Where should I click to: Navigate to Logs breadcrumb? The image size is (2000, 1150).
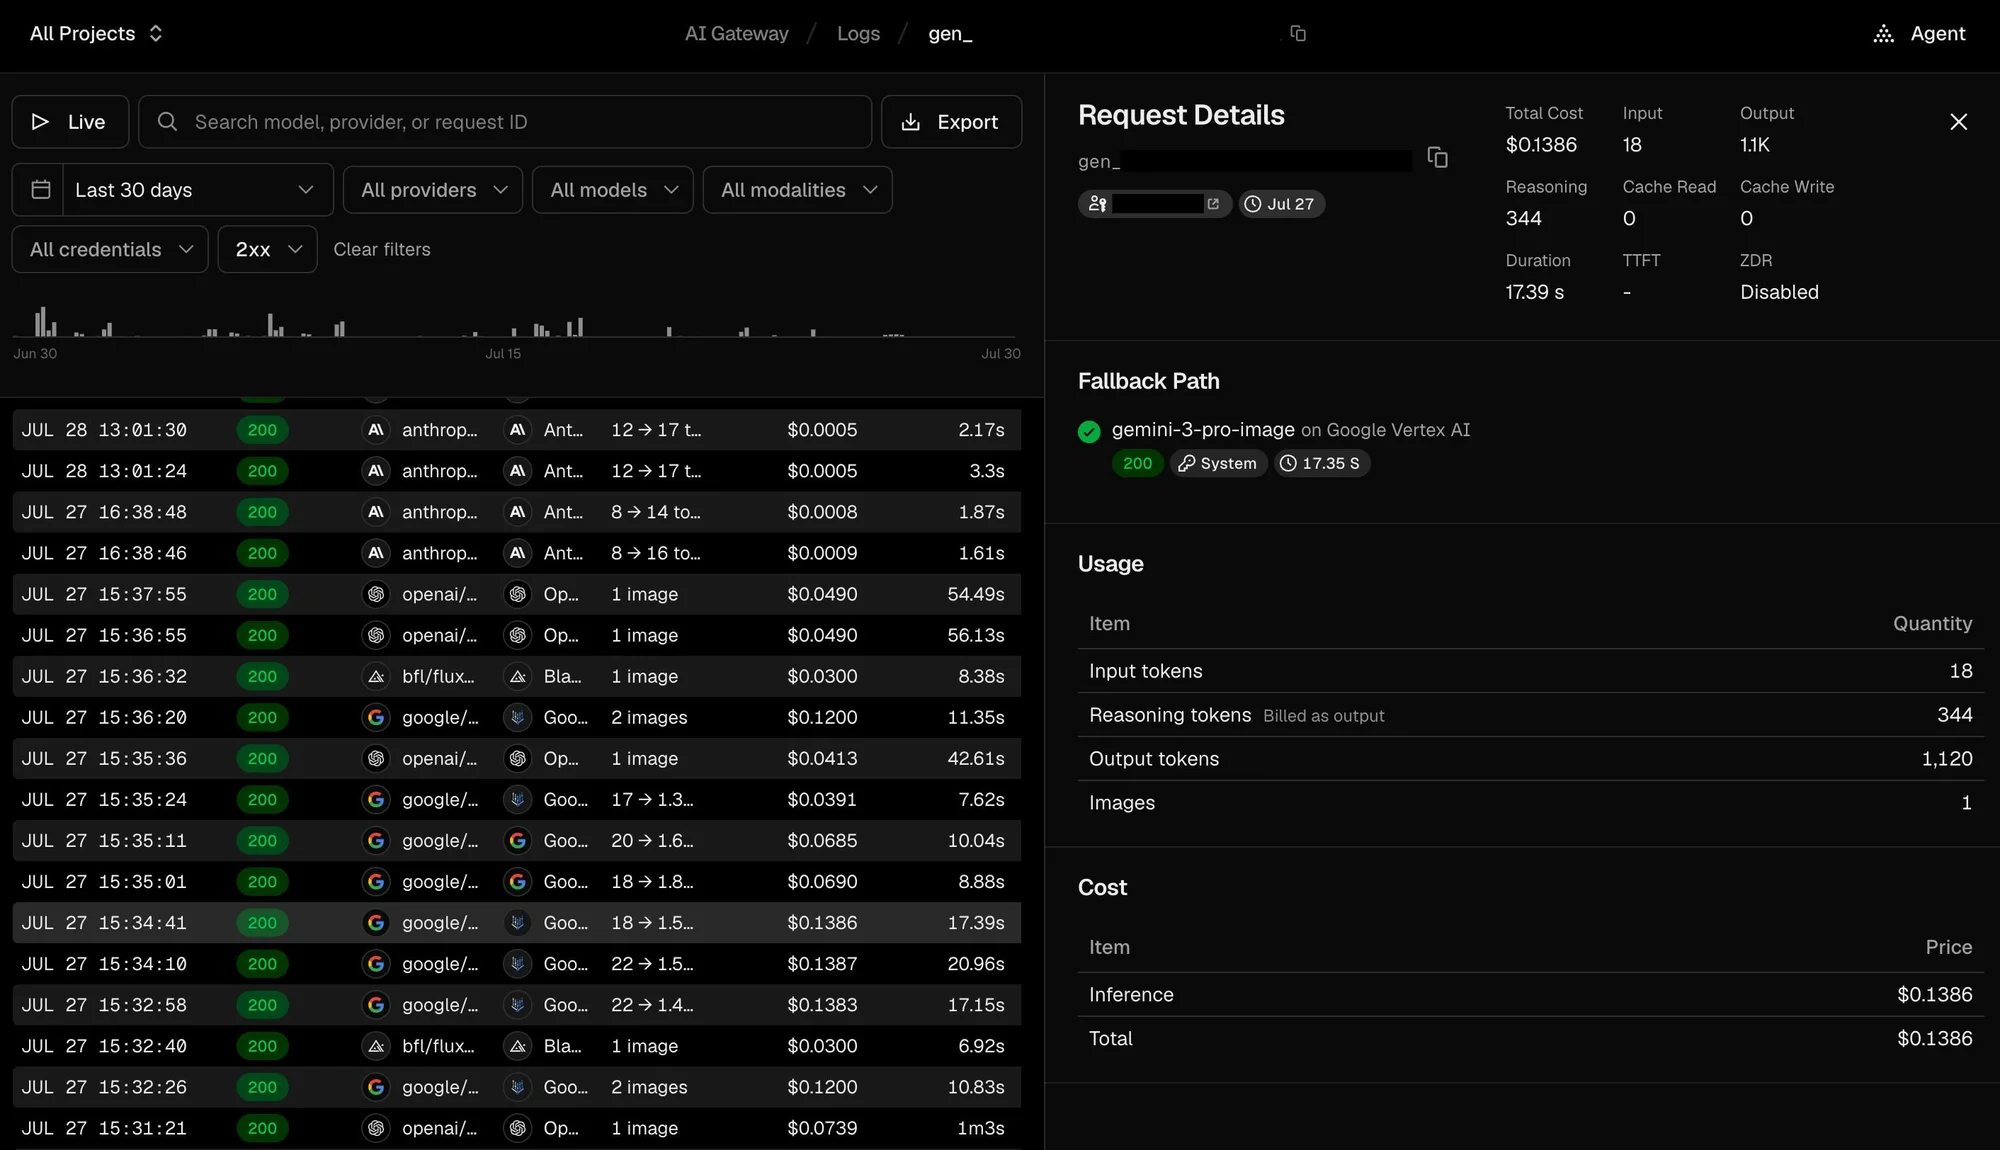point(858,33)
